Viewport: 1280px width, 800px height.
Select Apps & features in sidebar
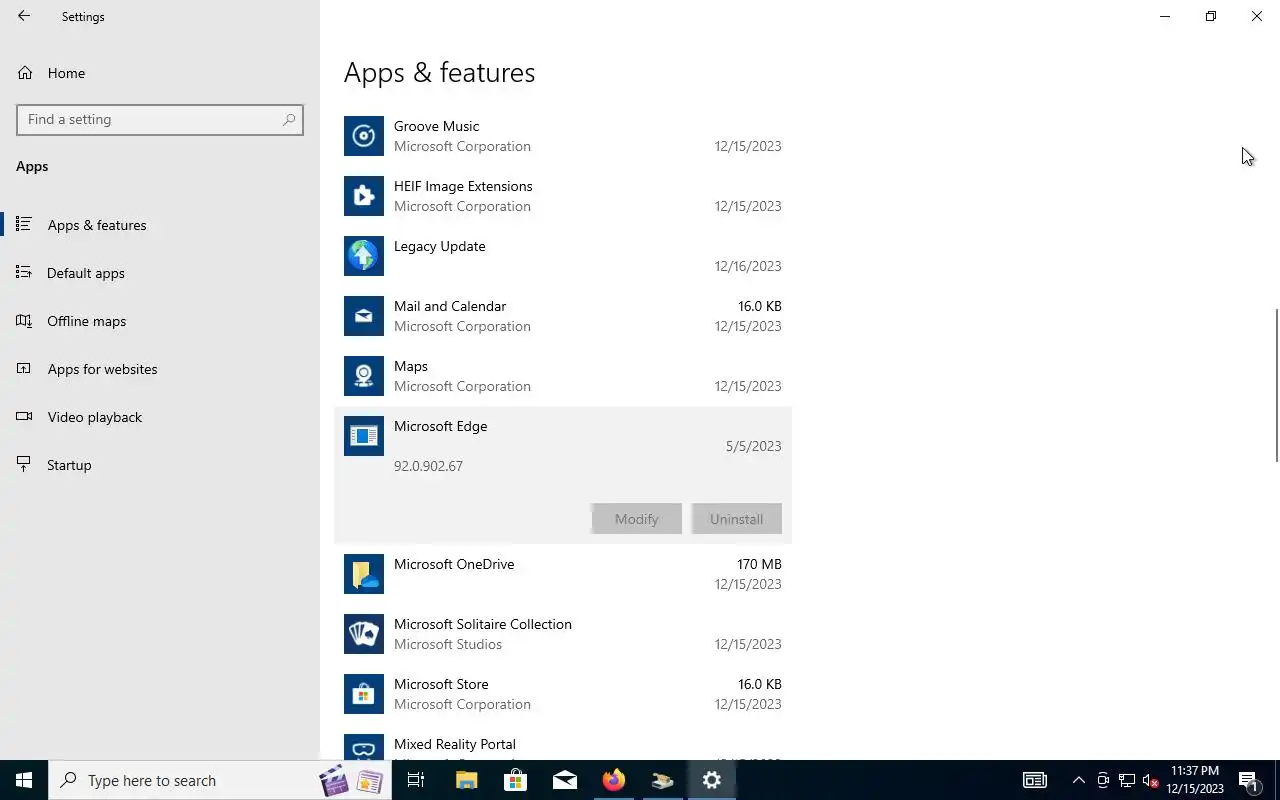click(160, 225)
